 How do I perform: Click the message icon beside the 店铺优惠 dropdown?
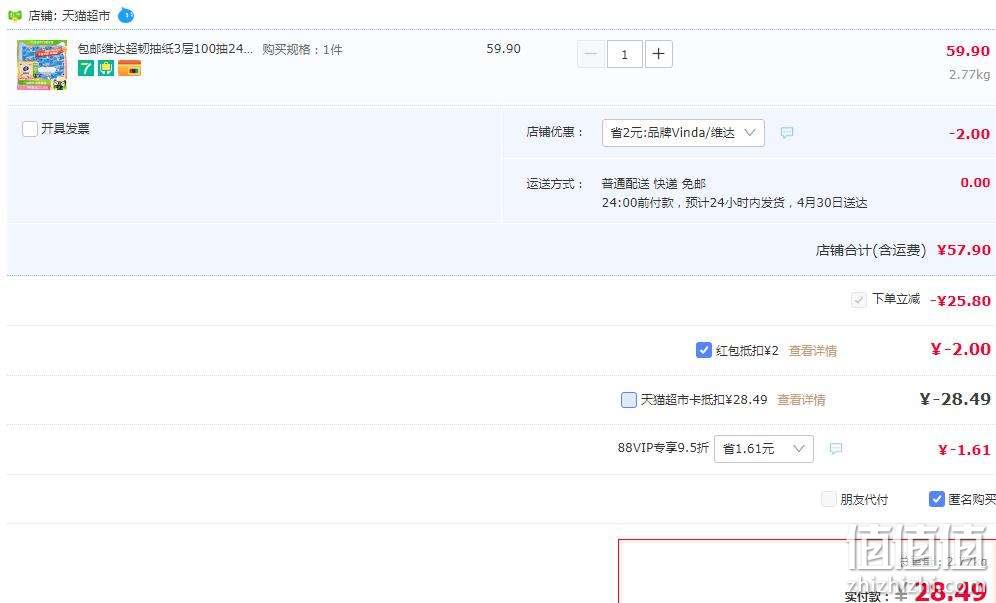tap(787, 133)
